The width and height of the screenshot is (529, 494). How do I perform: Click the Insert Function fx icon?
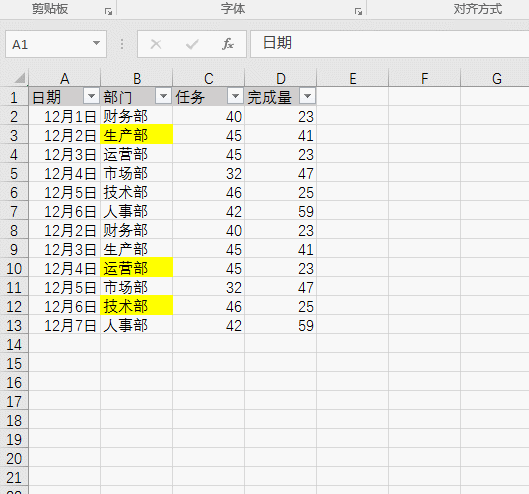pos(228,44)
